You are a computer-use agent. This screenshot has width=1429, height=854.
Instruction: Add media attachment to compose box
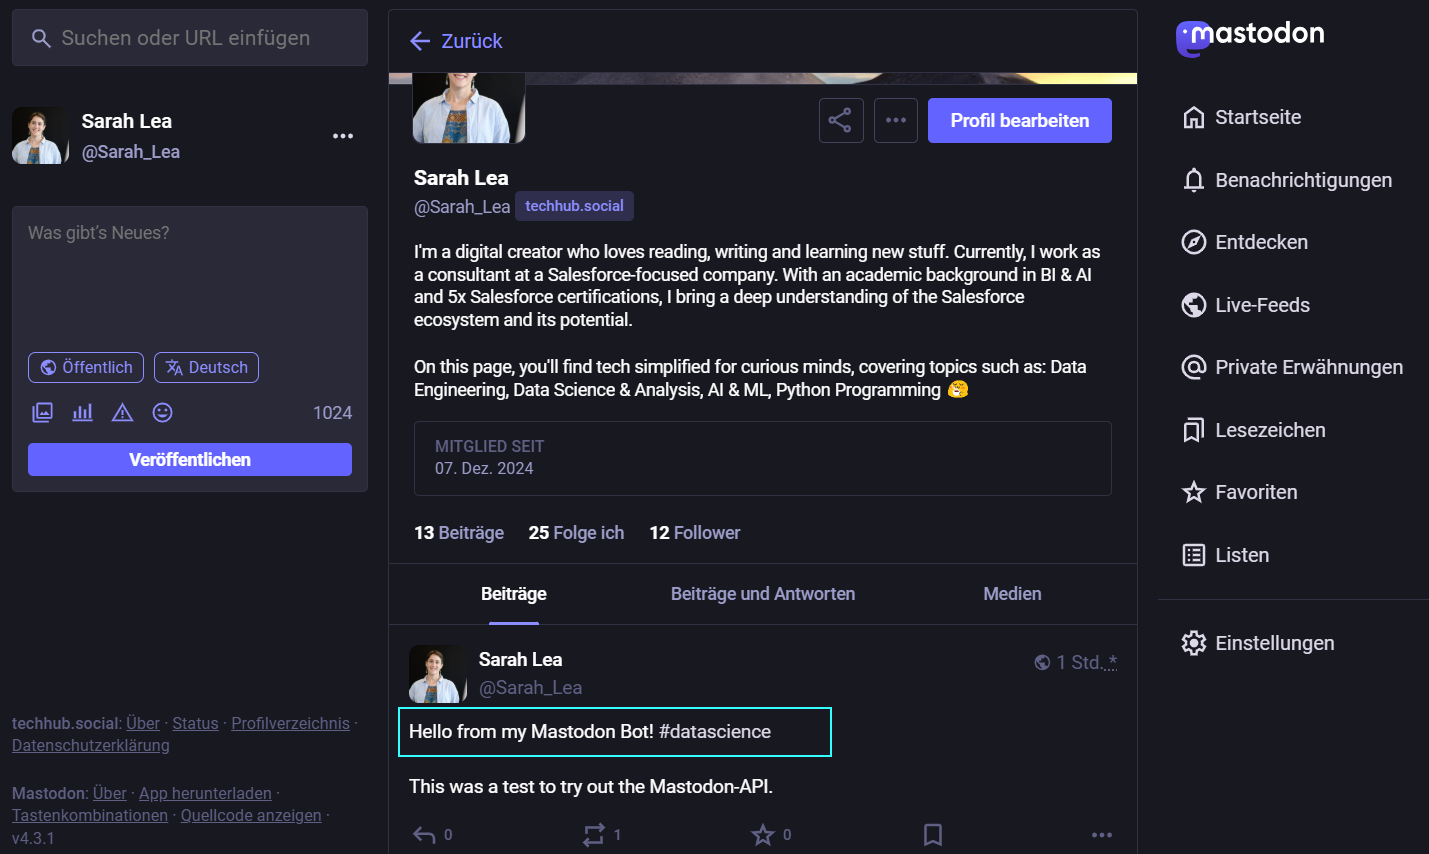pyautogui.click(x=43, y=413)
